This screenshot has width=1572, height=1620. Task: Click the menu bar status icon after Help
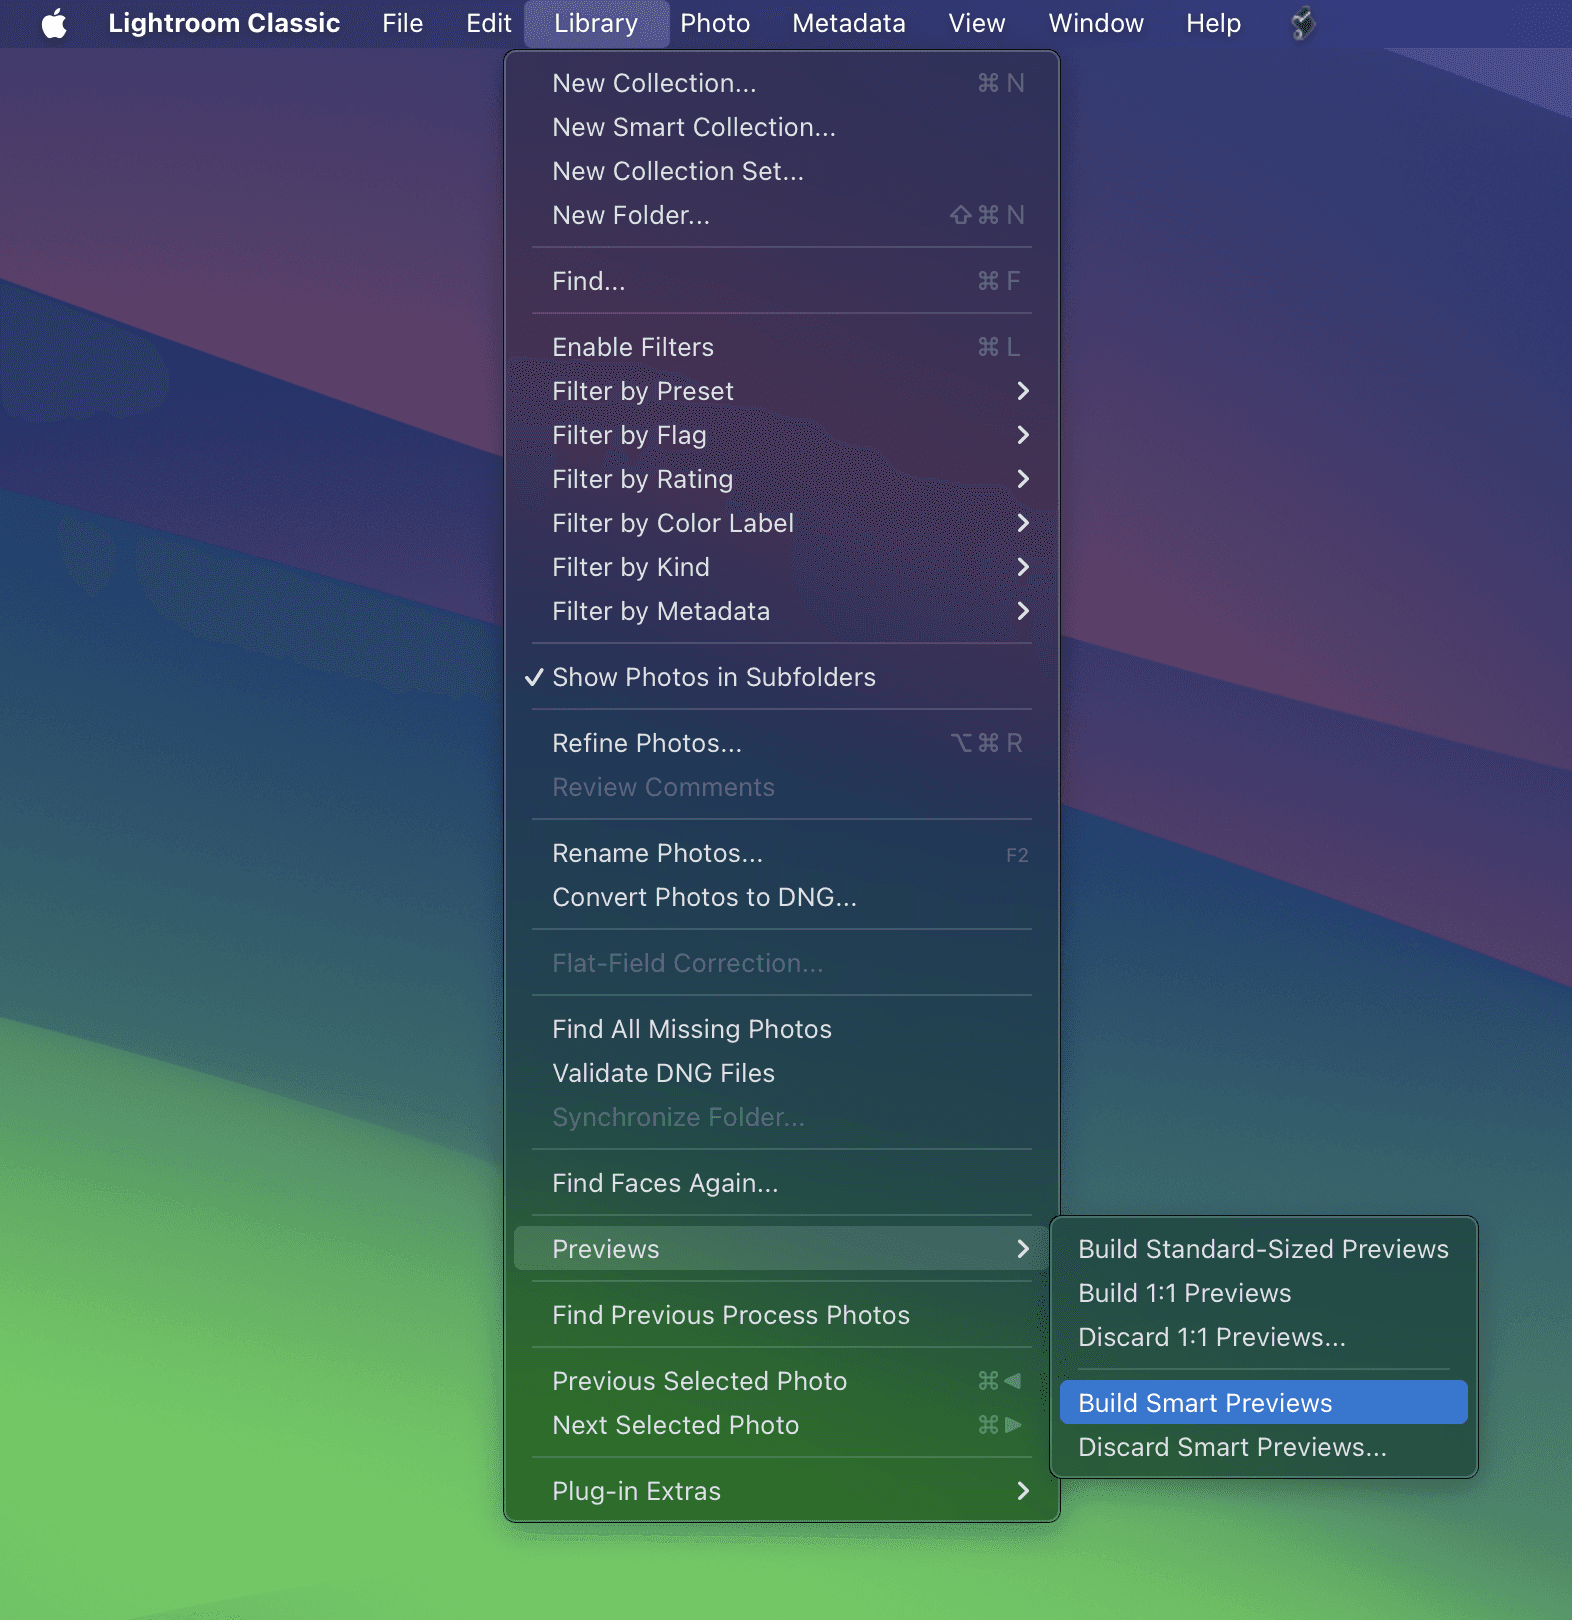click(x=1302, y=23)
